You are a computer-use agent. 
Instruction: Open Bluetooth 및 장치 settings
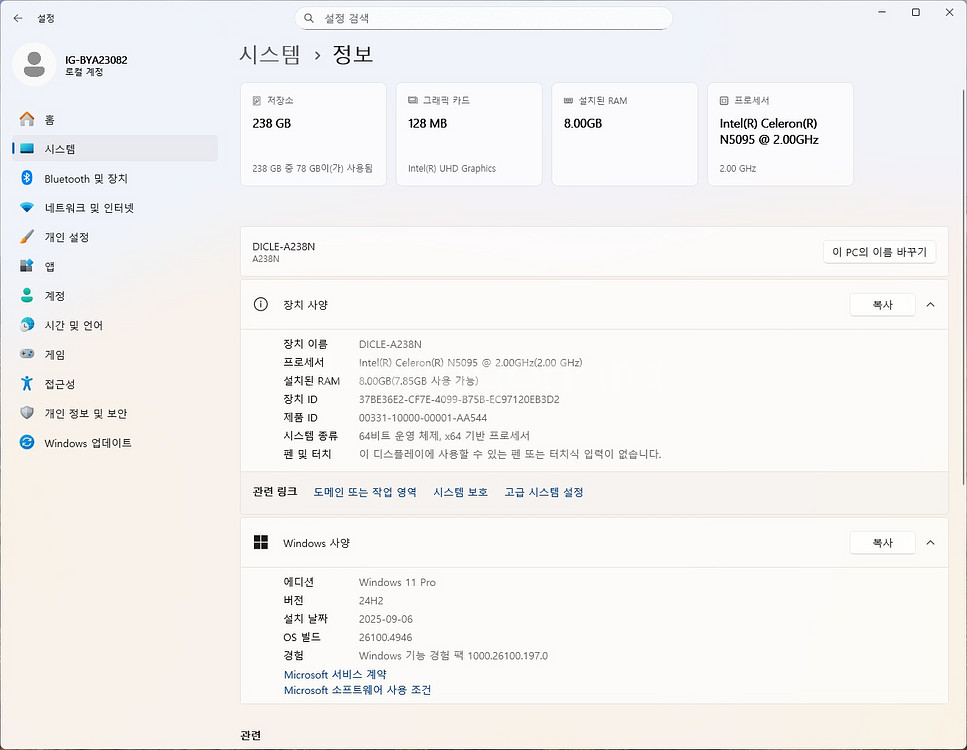(115, 178)
